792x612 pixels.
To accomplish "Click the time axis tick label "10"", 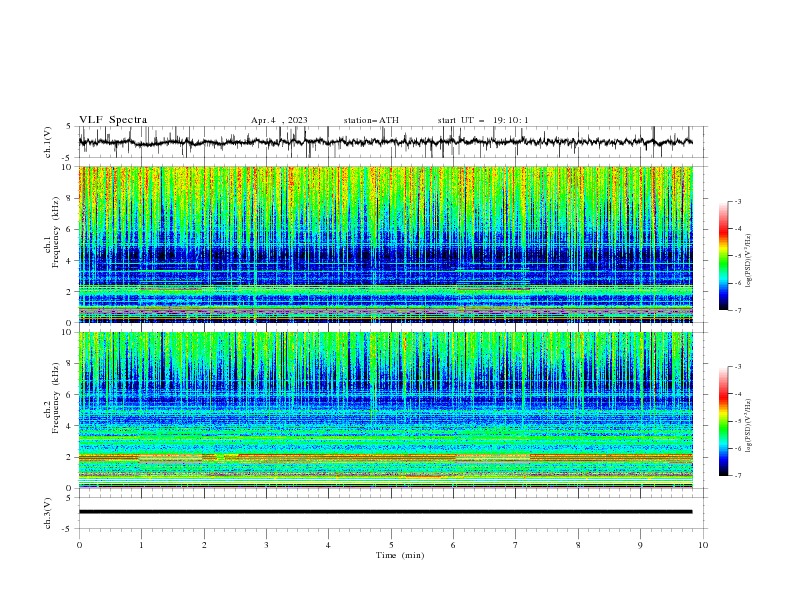I will [703, 545].
